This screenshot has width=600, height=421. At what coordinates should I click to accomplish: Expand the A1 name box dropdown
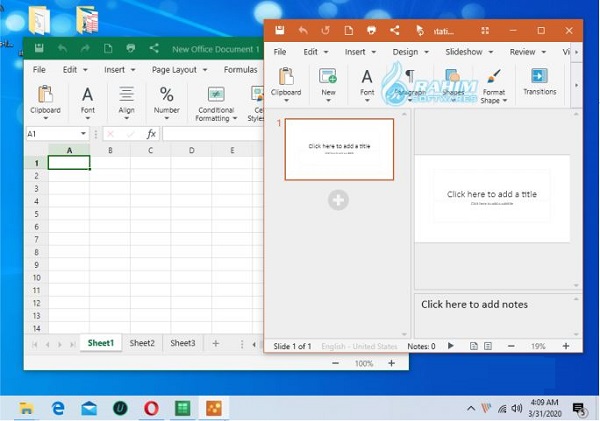click(x=83, y=134)
